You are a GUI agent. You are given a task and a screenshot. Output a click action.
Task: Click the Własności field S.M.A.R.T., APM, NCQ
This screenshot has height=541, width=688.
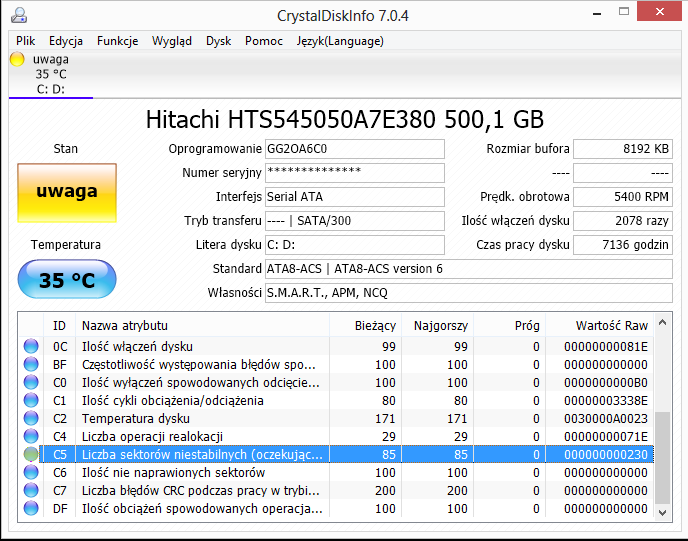tap(469, 293)
